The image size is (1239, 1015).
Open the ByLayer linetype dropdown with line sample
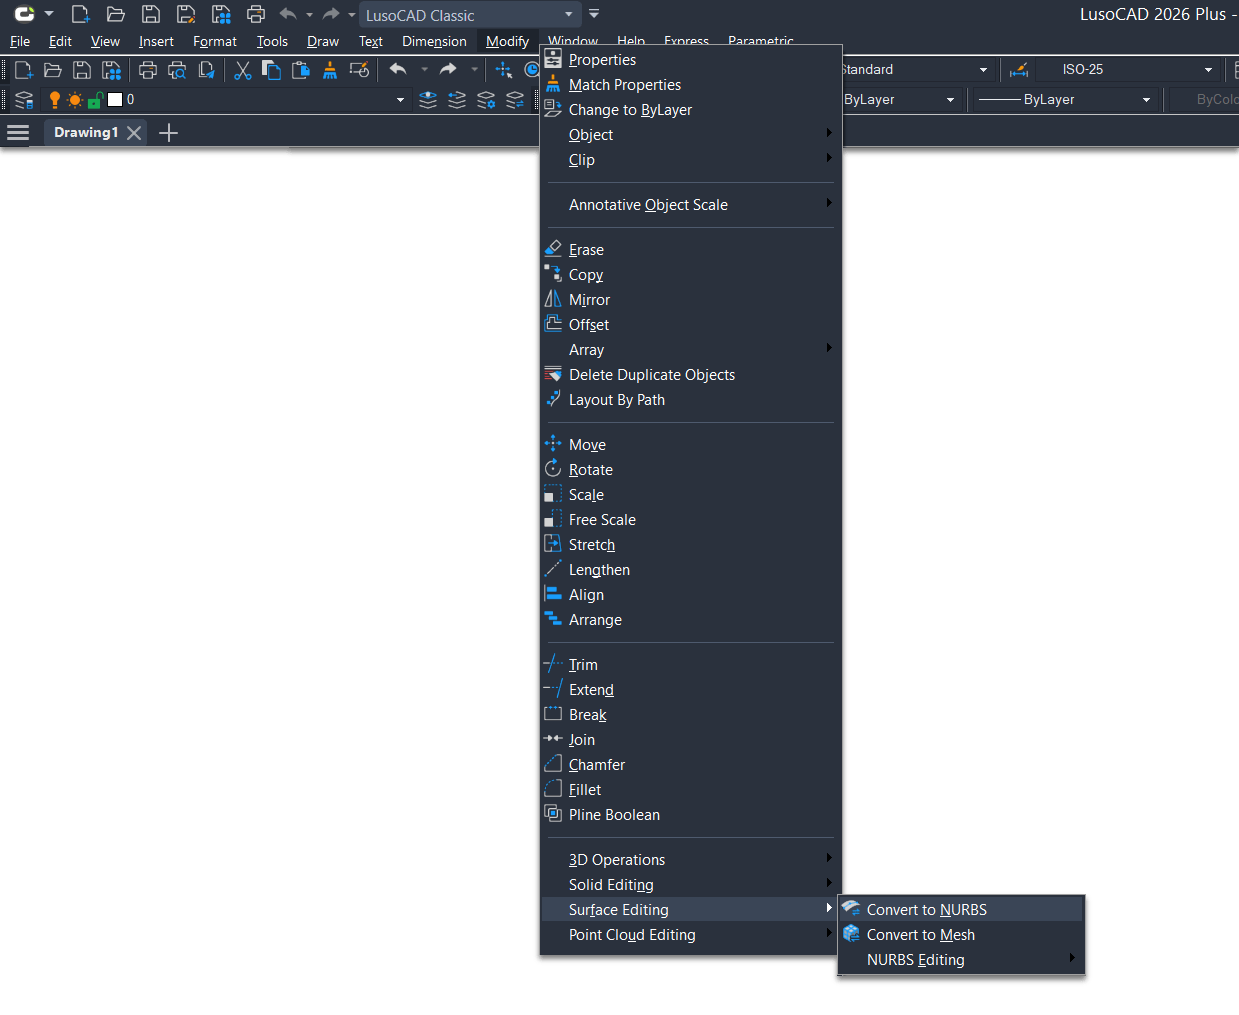(1064, 100)
